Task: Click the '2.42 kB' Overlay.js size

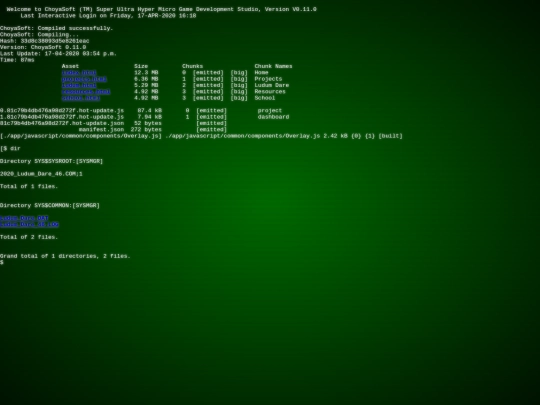Action: click(x=335, y=136)
